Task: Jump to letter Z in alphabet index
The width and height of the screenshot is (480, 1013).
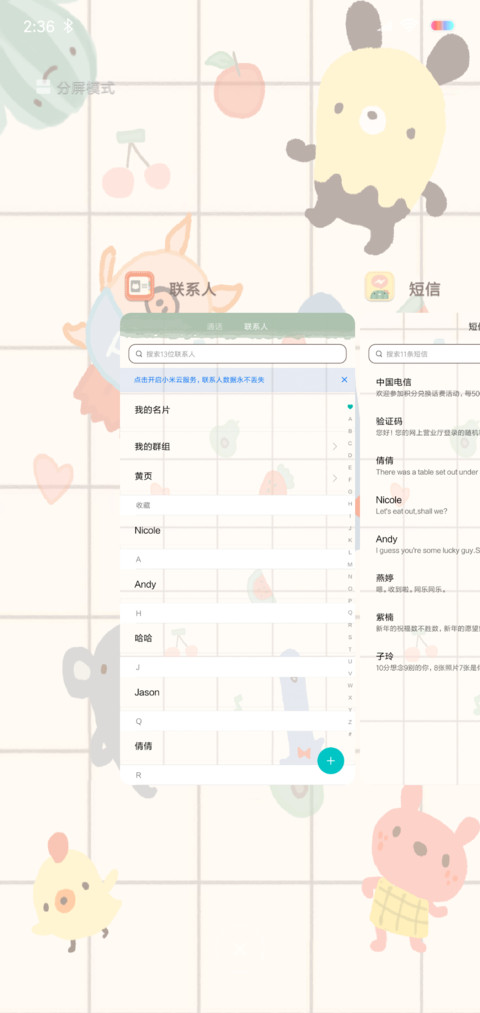Action: (350, 722)
